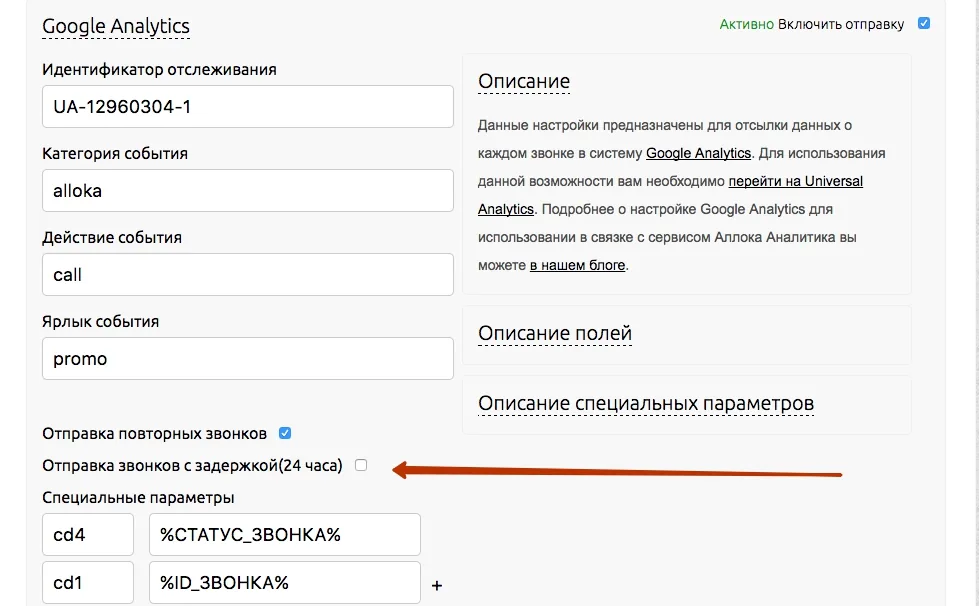
Task: Enable Отправка звонков с задержкой checkbox
Action: (361, 465)
